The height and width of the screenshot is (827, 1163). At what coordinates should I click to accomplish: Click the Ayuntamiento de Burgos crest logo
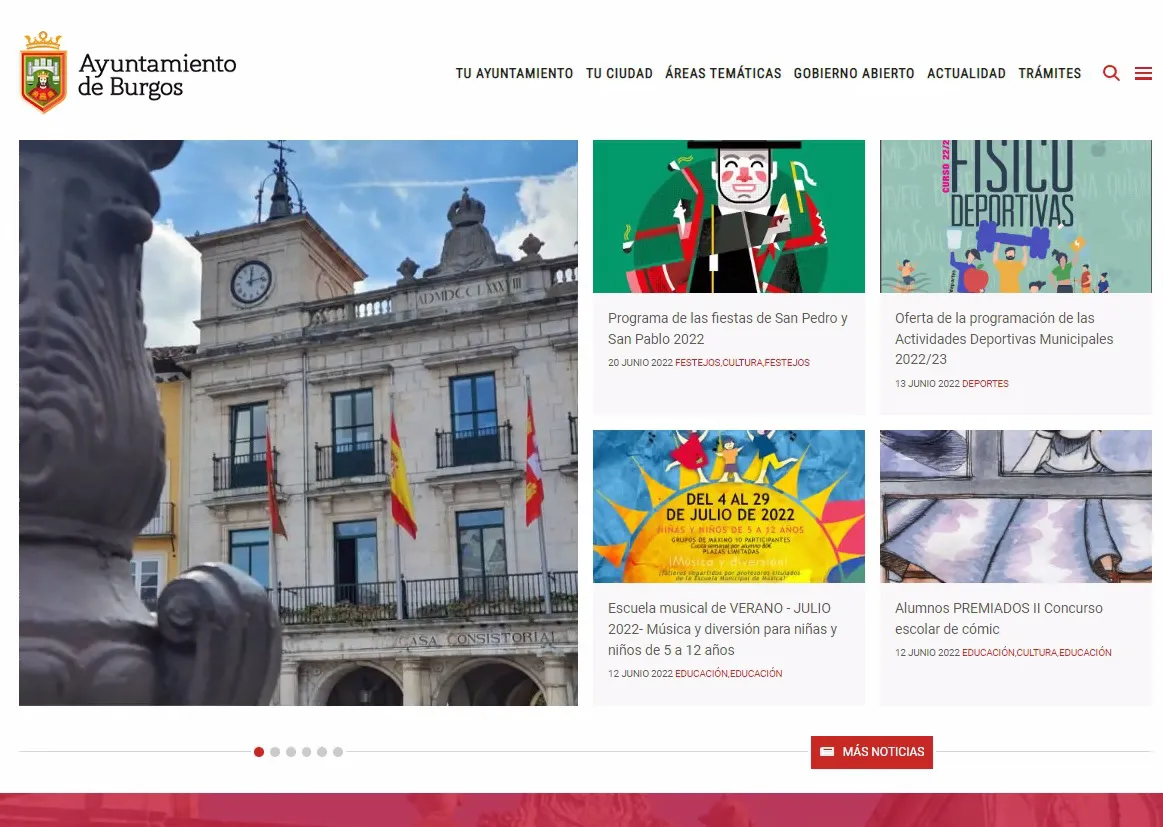[43, 72]
